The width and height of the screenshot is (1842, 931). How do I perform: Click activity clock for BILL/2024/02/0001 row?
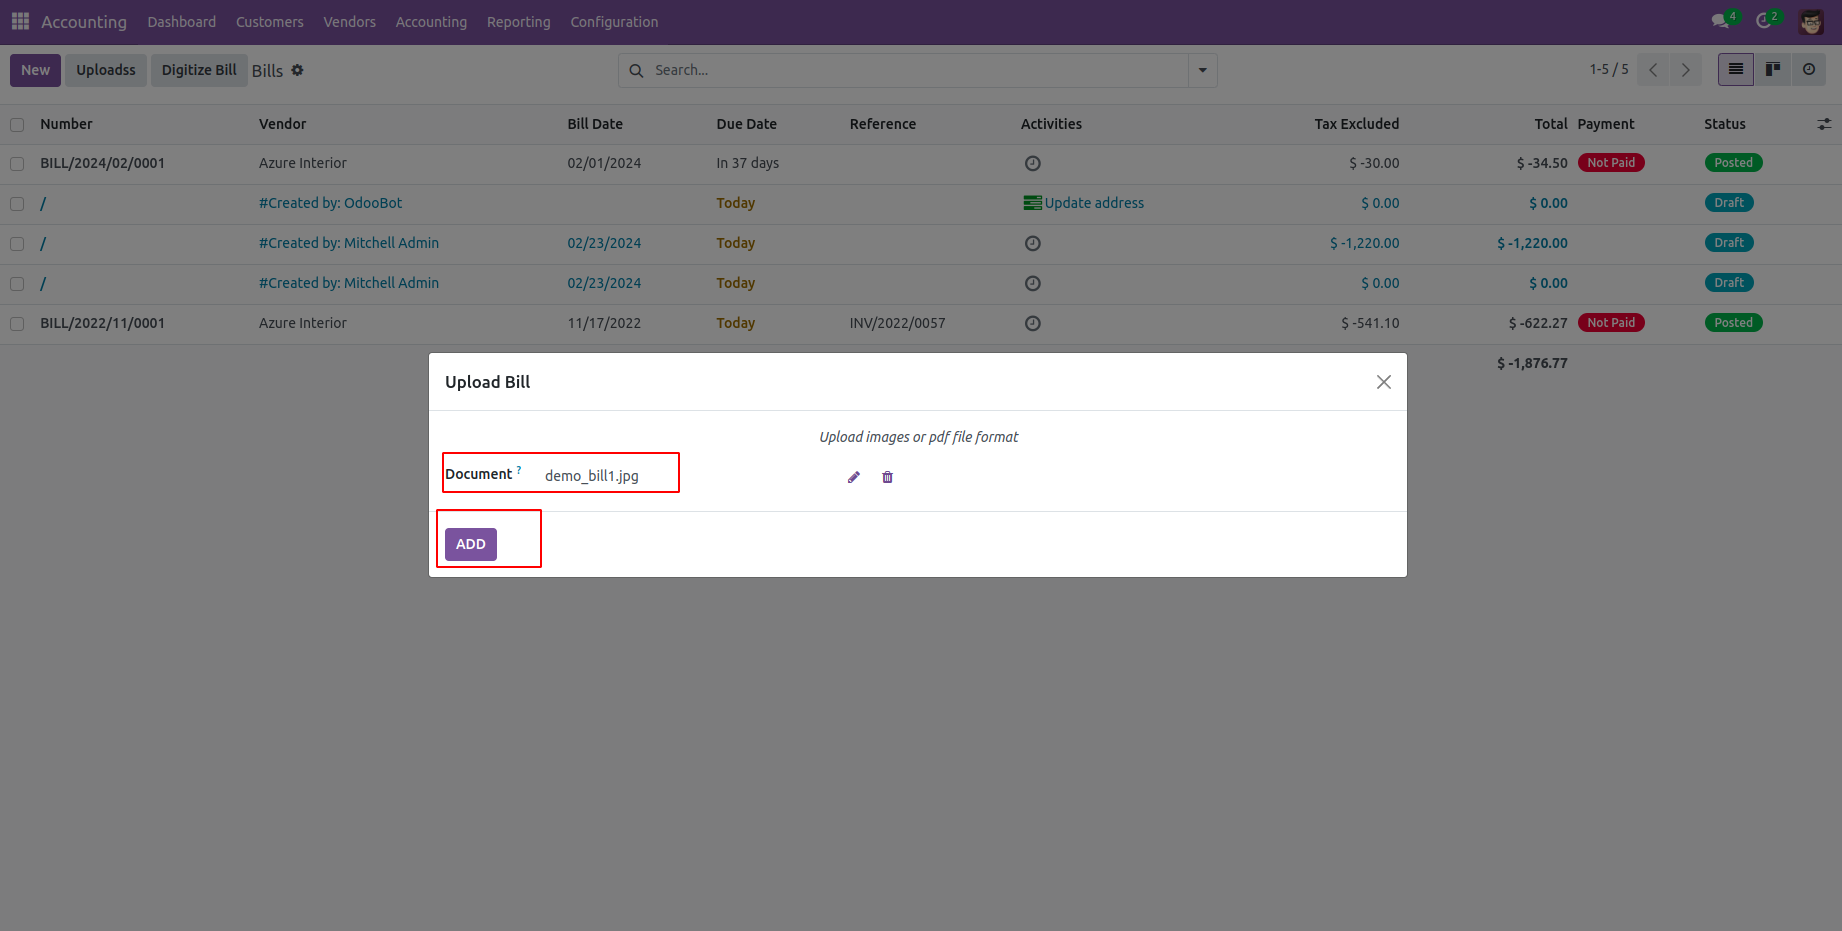pos(1033,163)
